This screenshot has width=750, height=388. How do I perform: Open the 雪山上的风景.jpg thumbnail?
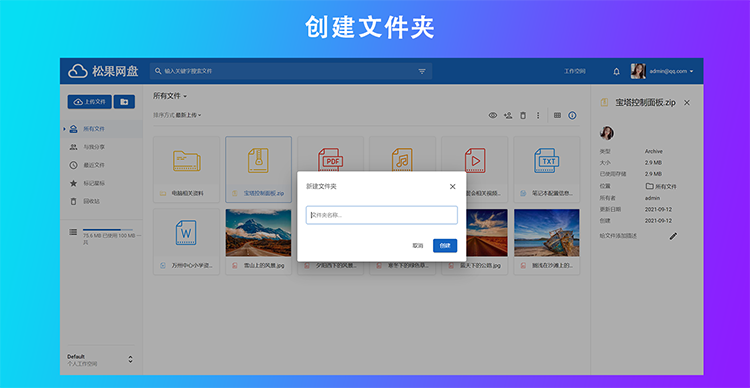(258, 233)
